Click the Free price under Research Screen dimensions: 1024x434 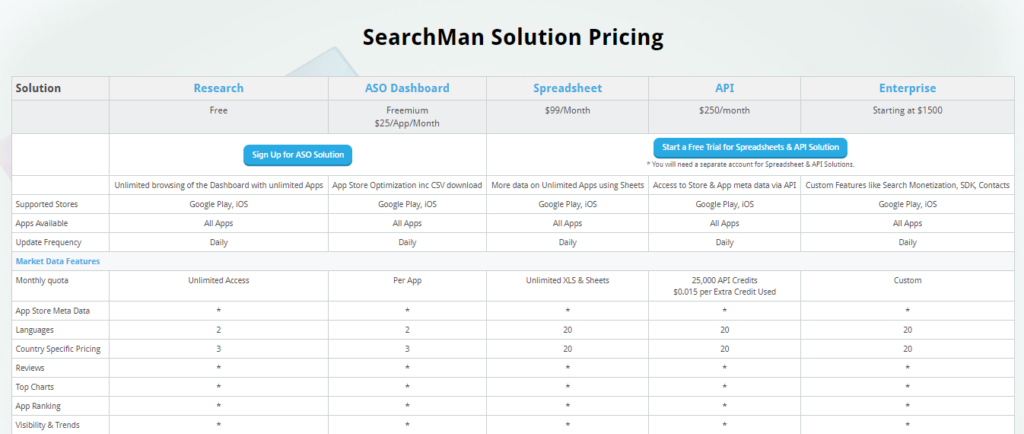tap(219, 110)
